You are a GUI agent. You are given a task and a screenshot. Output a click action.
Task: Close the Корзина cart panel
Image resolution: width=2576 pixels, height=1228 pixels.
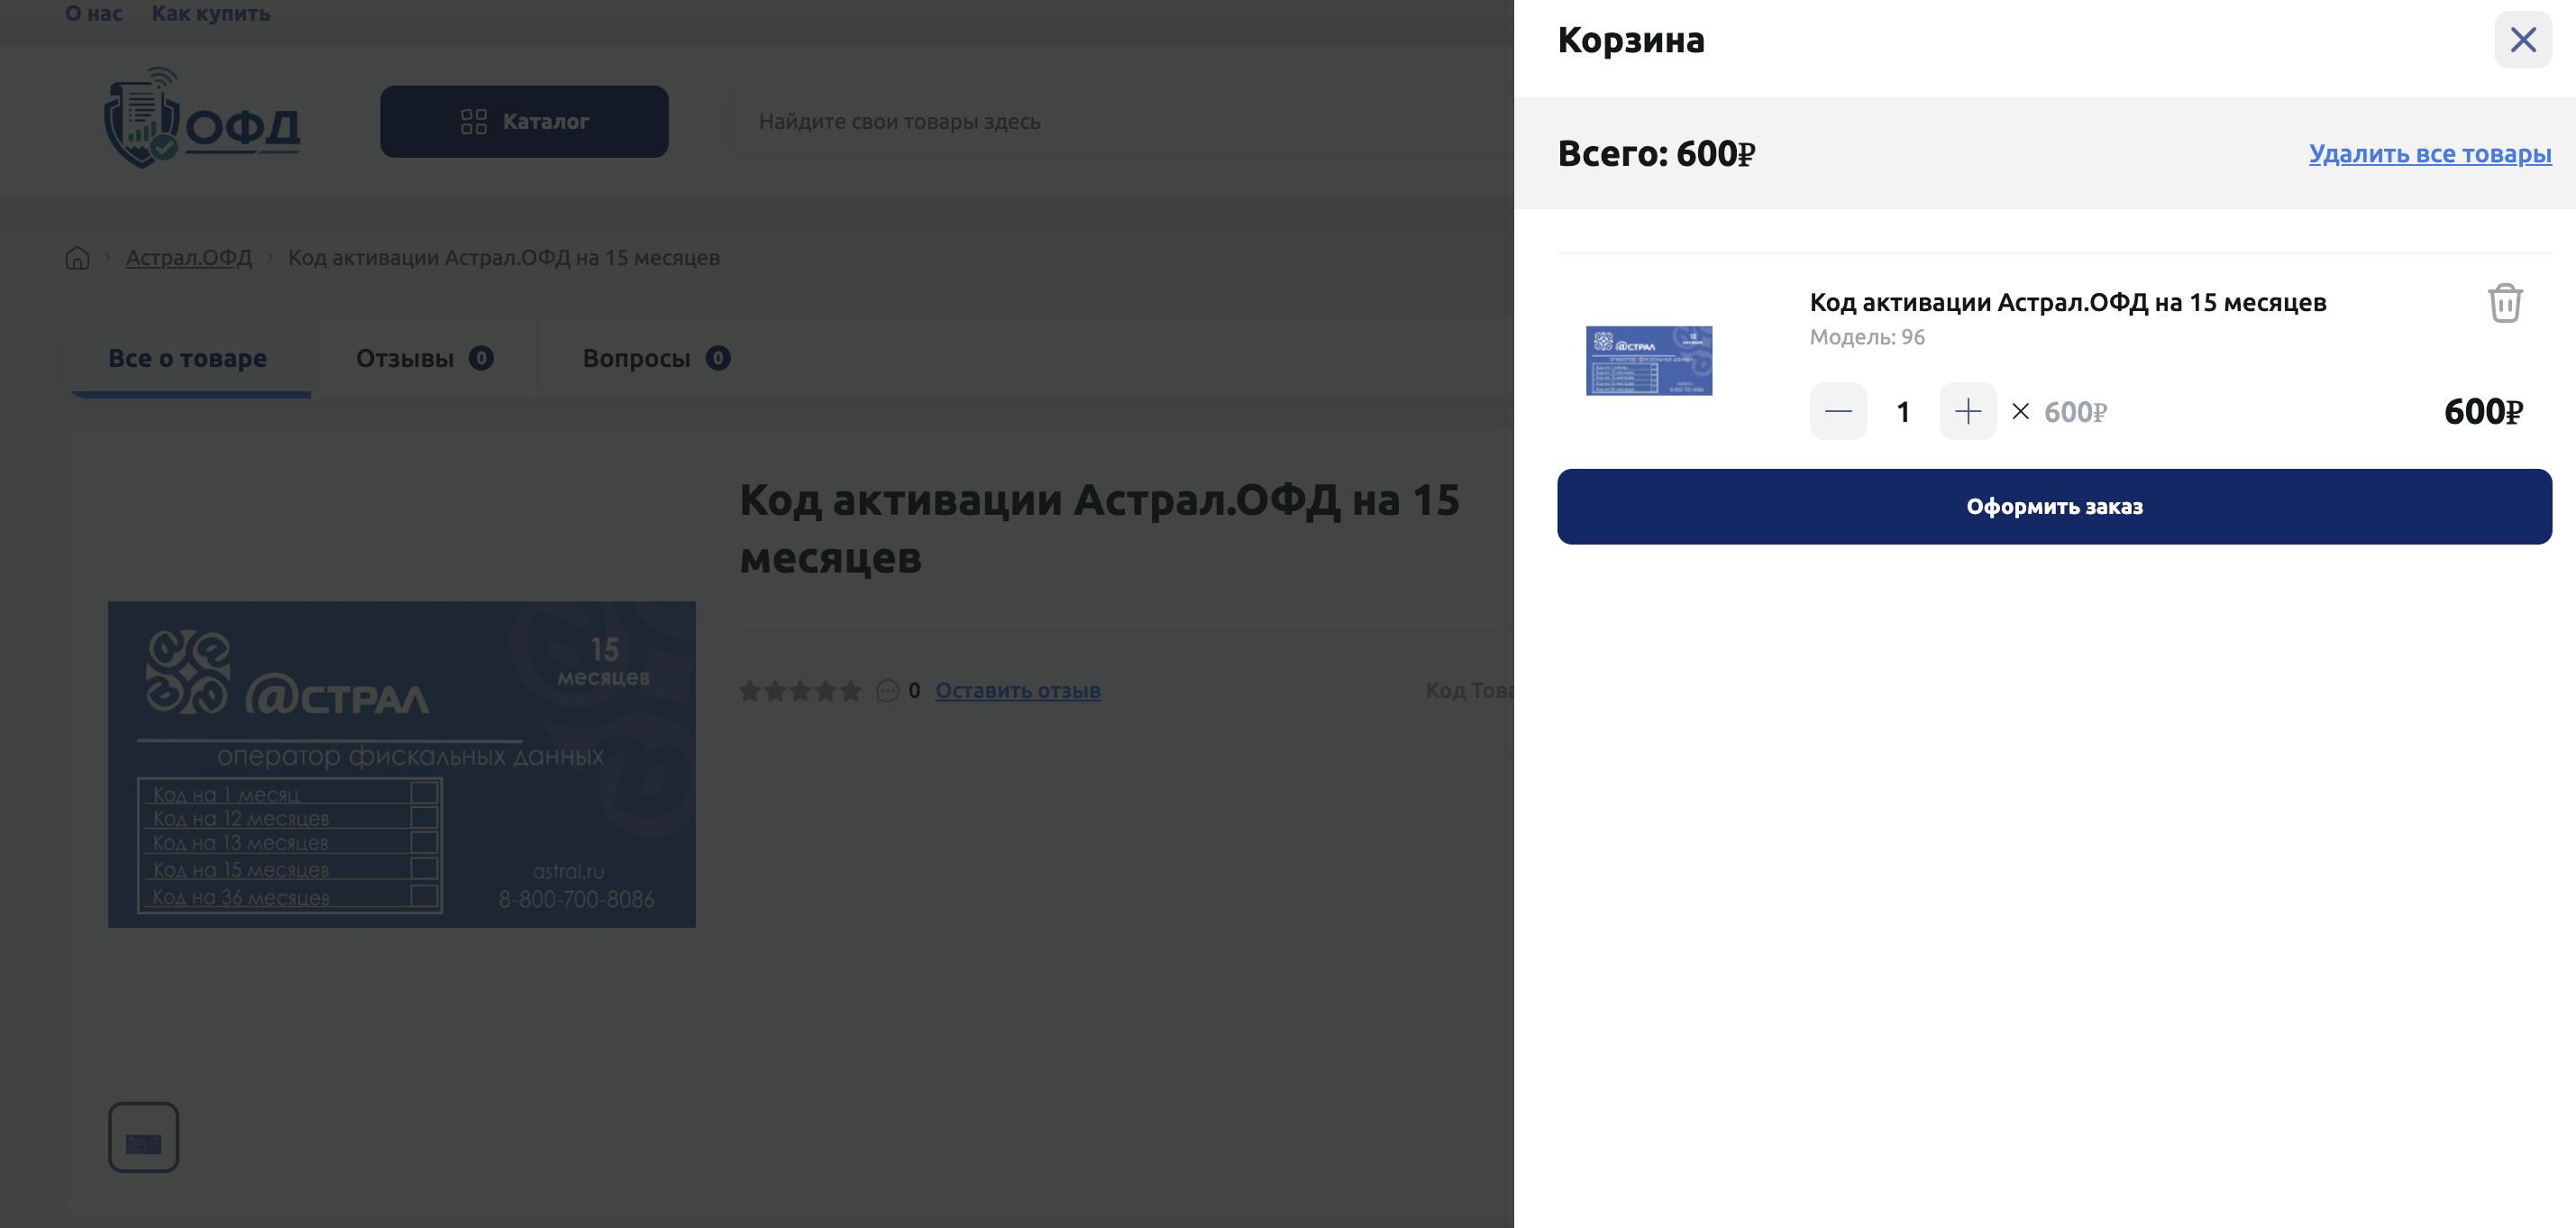pyautogui.click(x=2522, y=40)
